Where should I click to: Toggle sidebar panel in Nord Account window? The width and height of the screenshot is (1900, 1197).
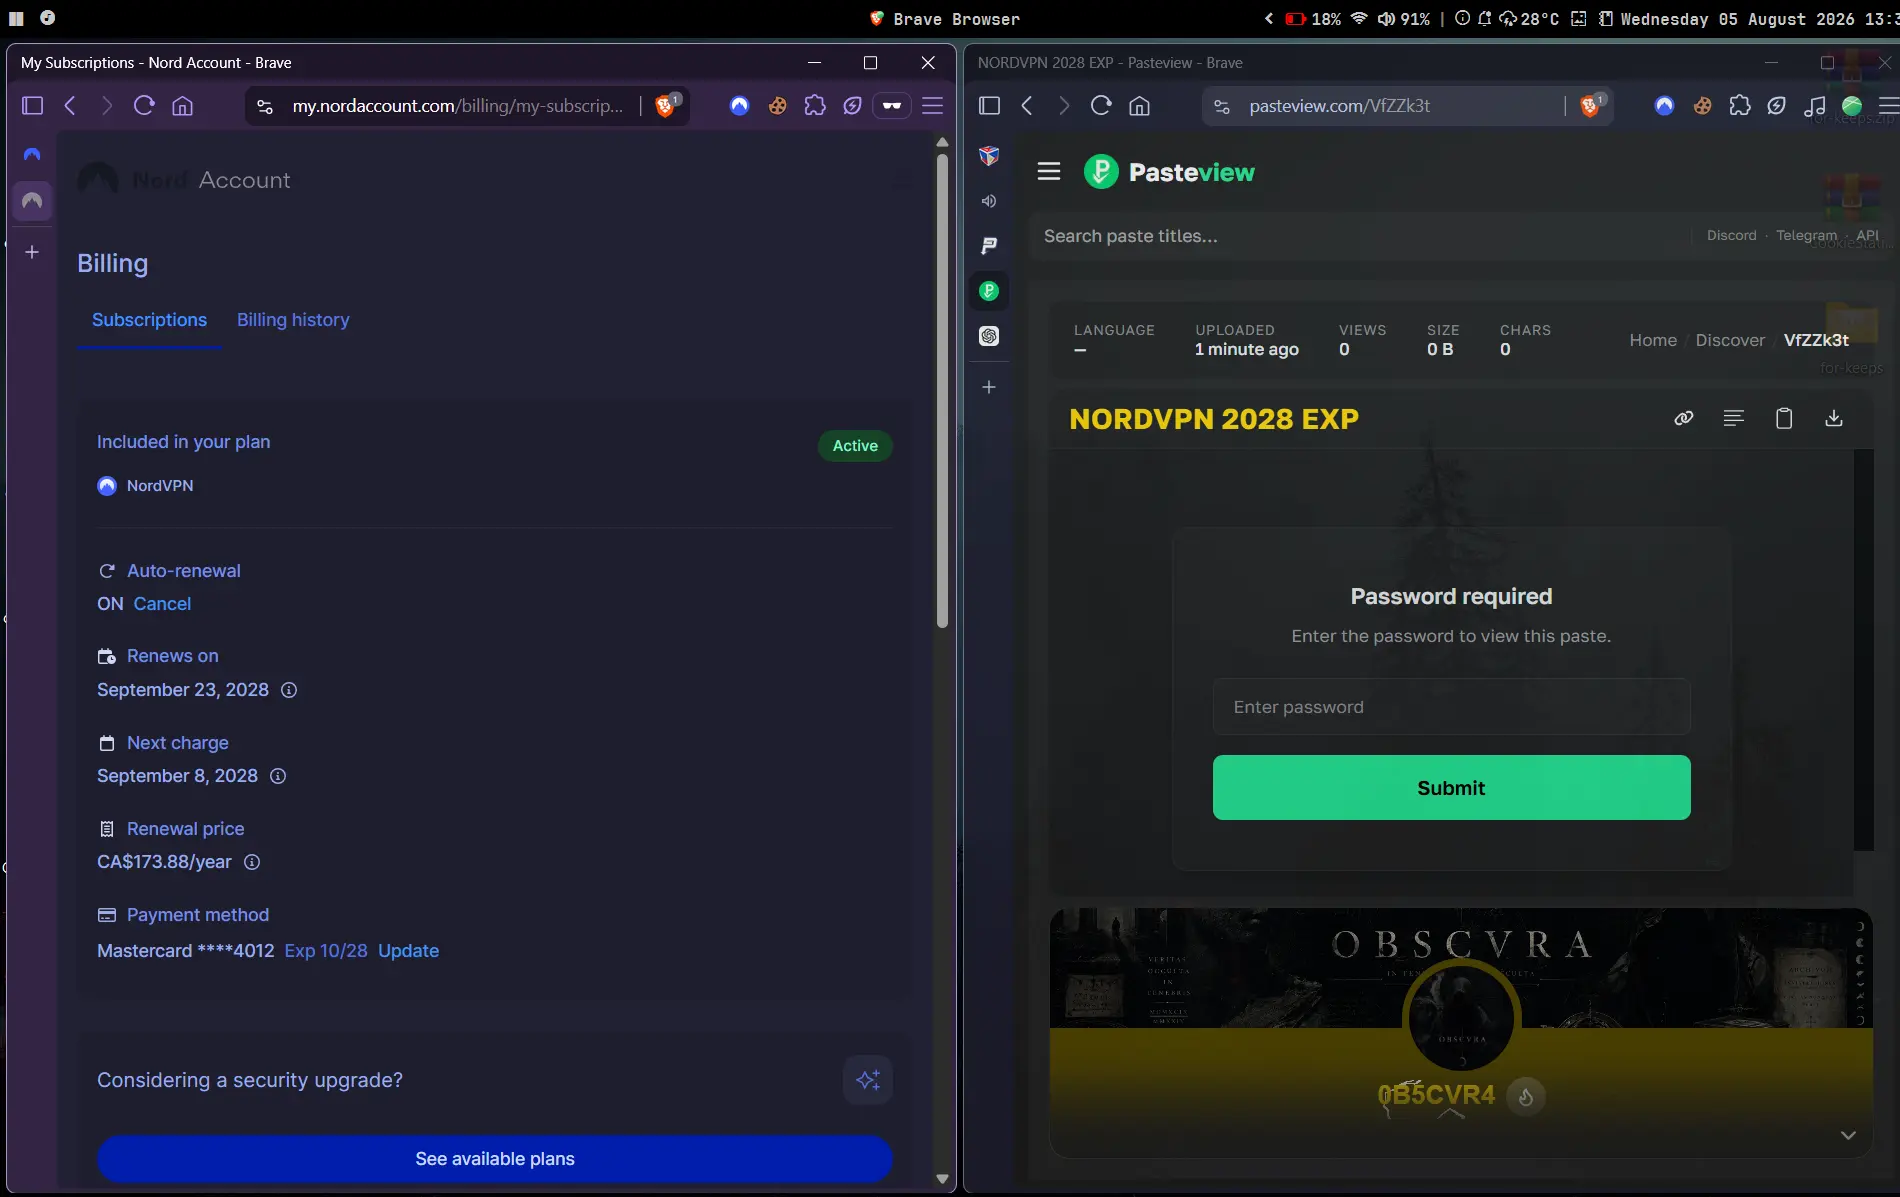32,106
